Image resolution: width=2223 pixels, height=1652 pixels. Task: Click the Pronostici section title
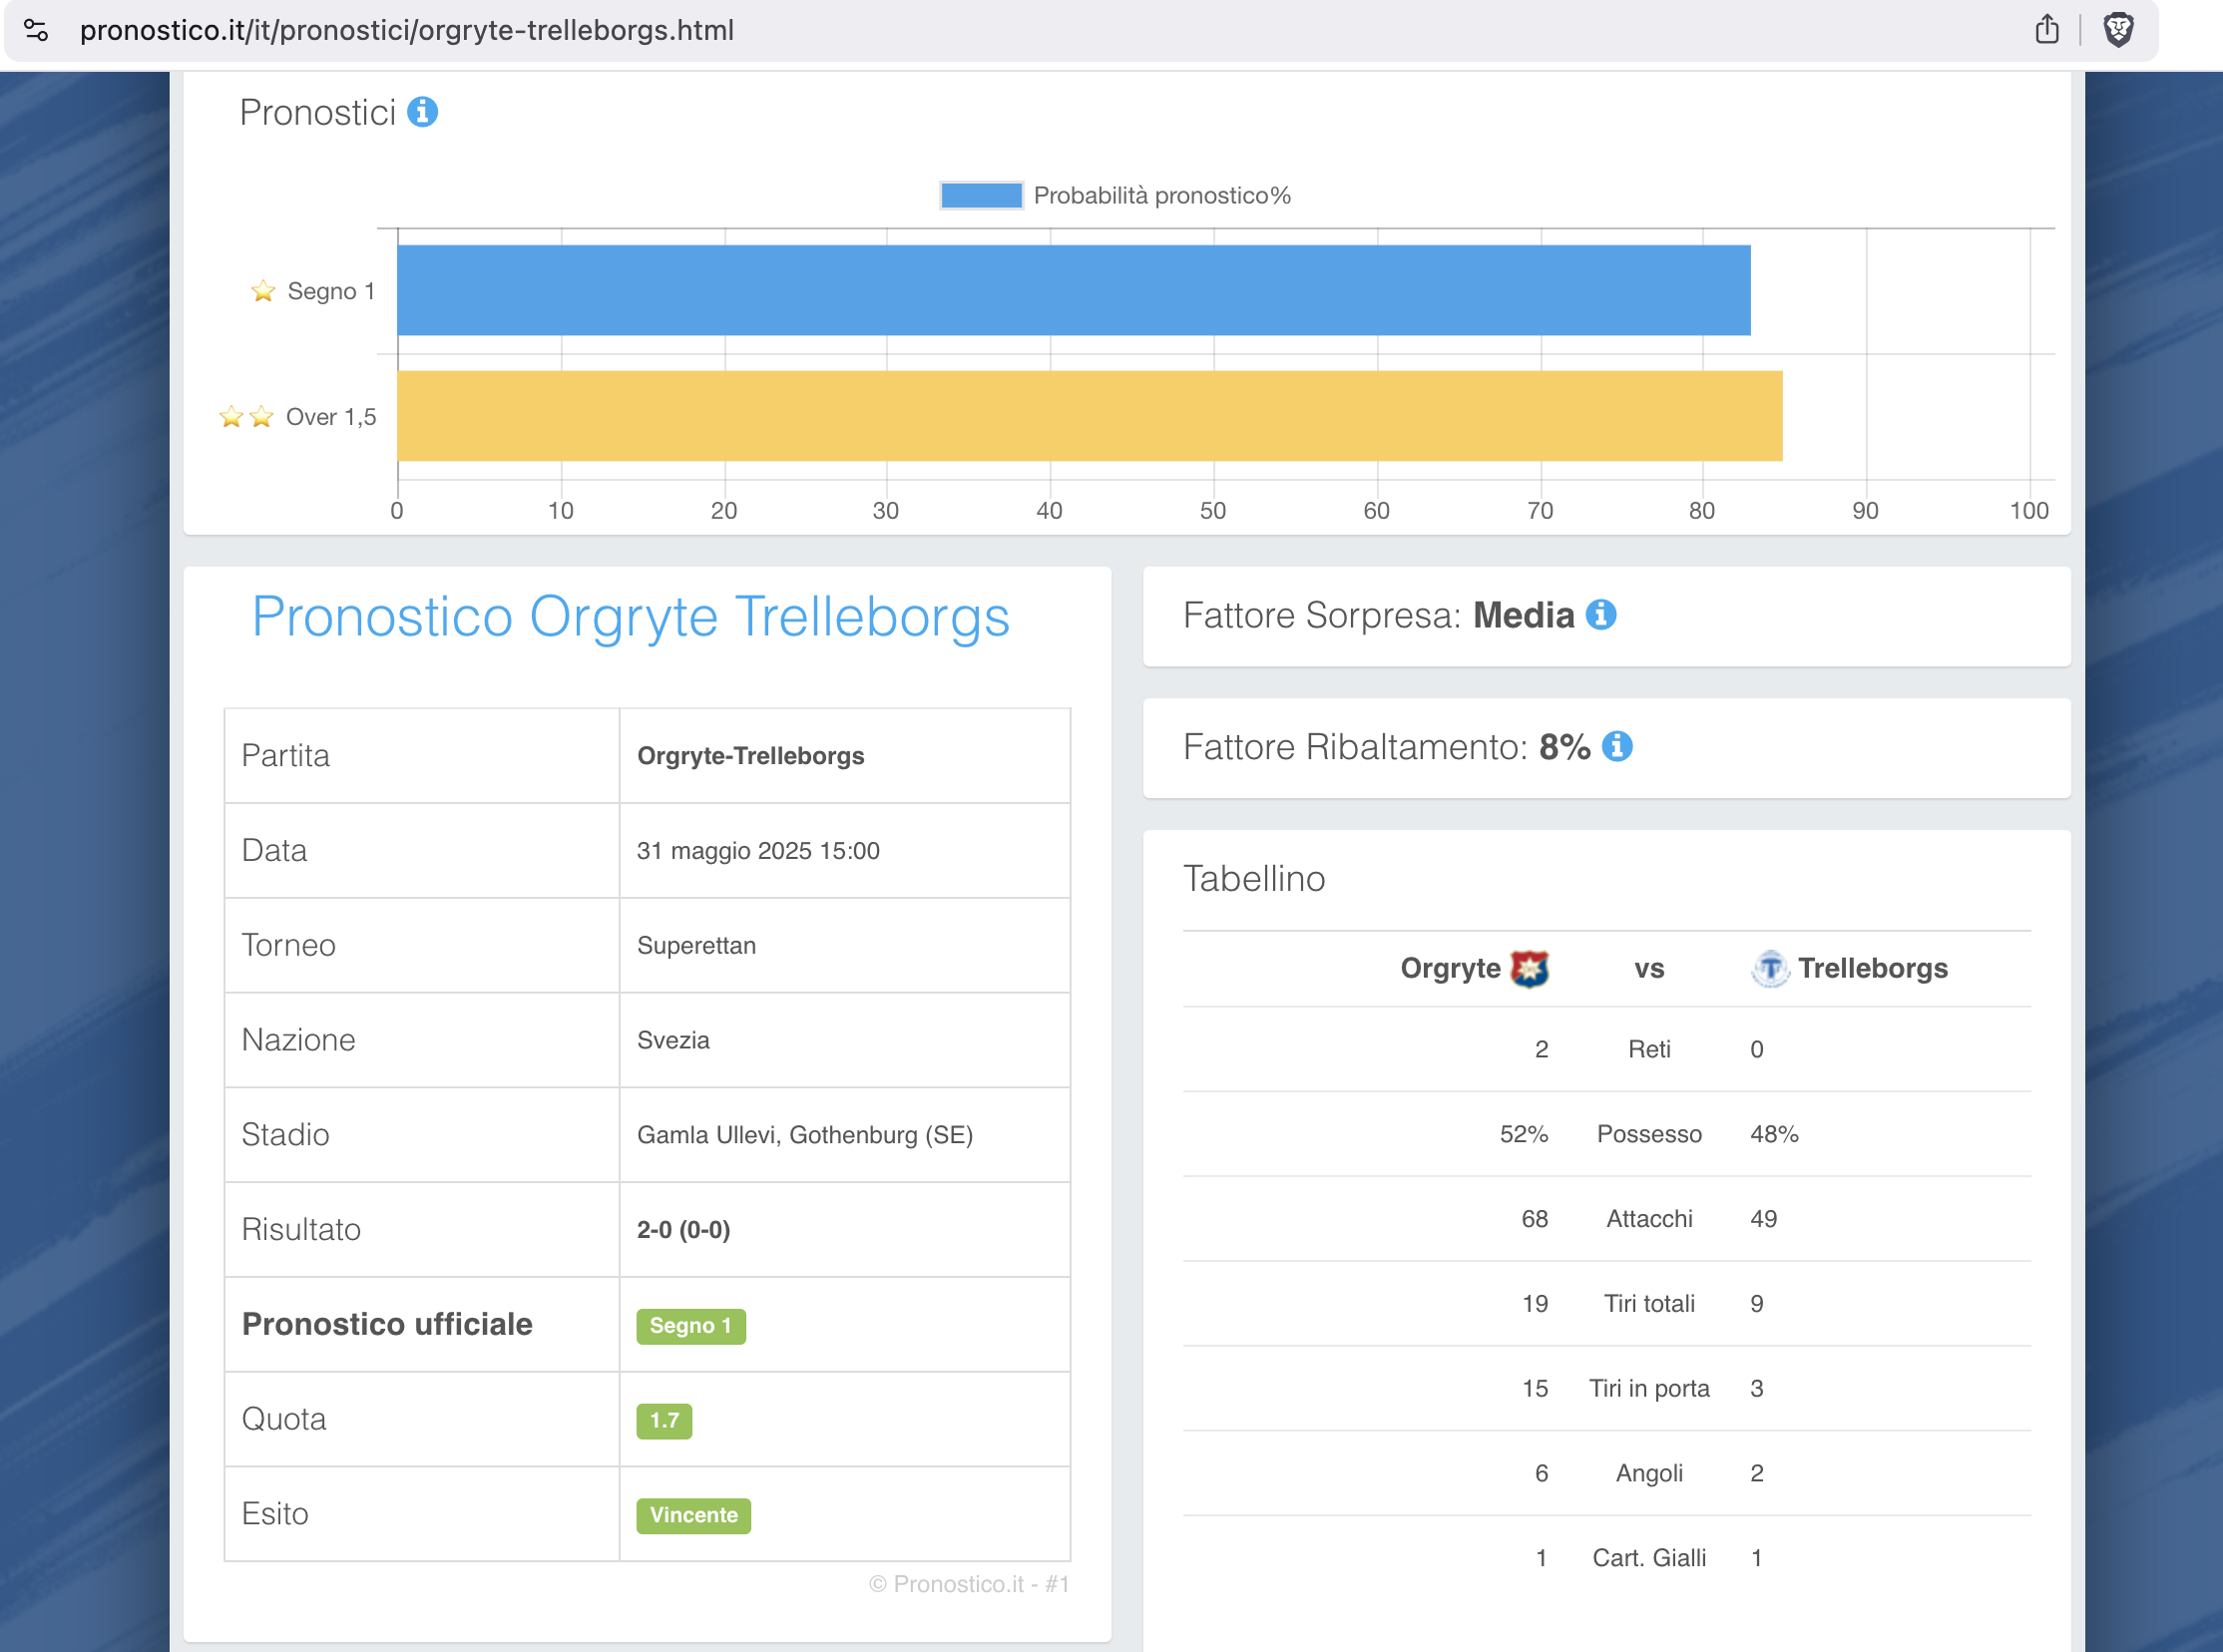tap(318, 113)
